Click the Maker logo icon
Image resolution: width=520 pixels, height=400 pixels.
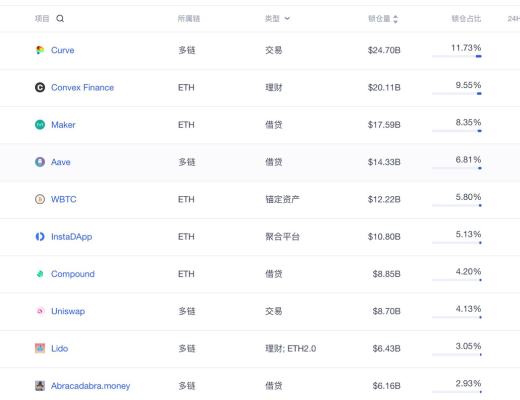click(x=40, y=125)
